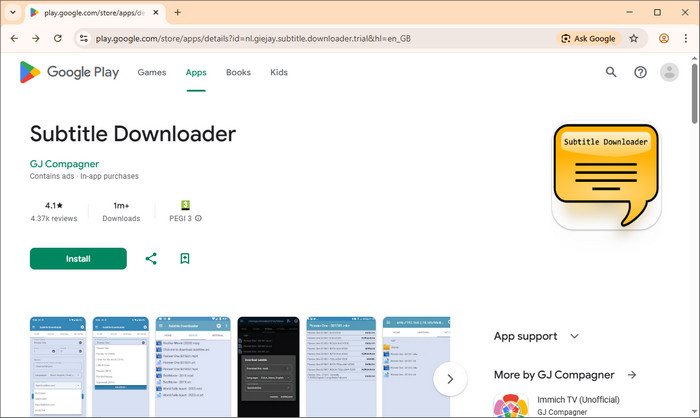This screenshot has width=700, height=418.
Task: Open a new browser tab
Action: (x=177, y=13)
